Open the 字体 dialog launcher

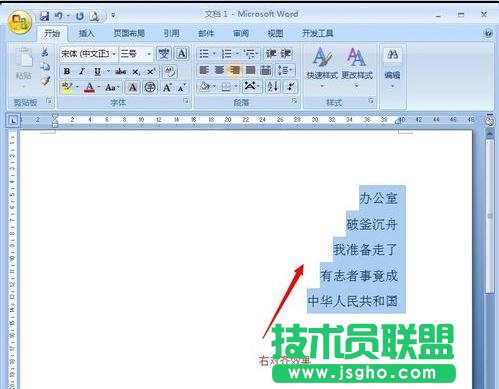[x=186, y=100]
